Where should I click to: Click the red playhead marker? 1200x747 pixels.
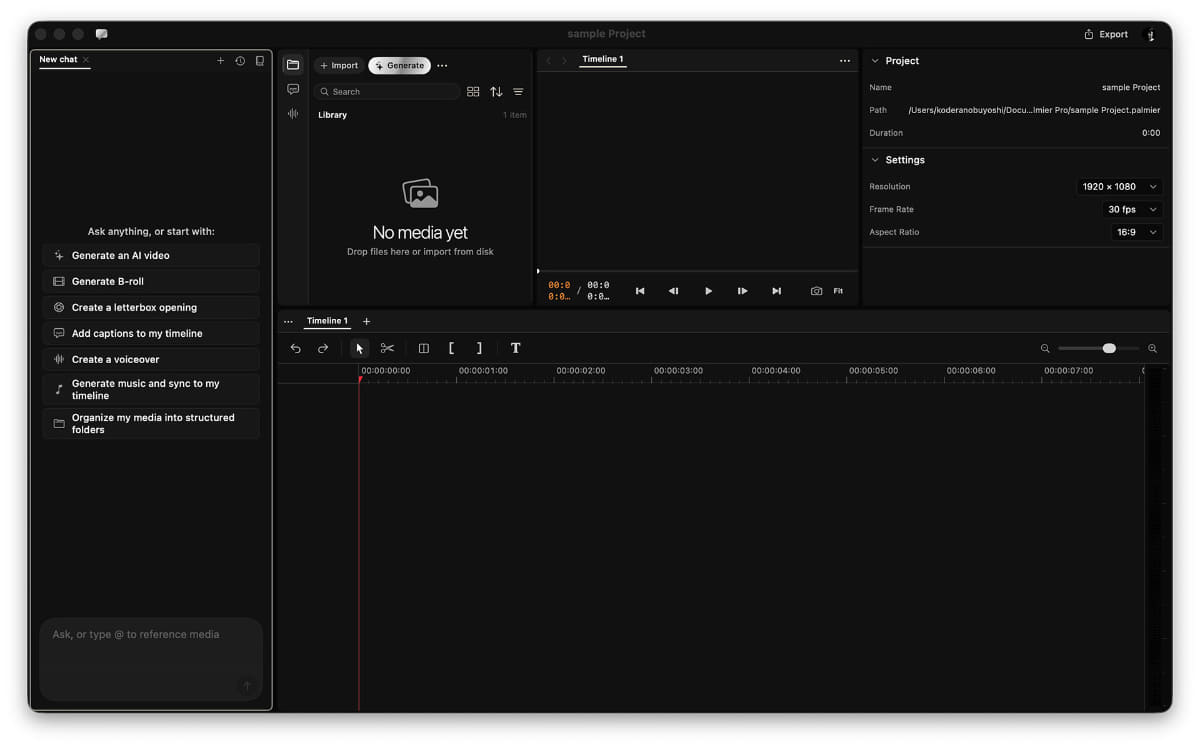point(360,379)
